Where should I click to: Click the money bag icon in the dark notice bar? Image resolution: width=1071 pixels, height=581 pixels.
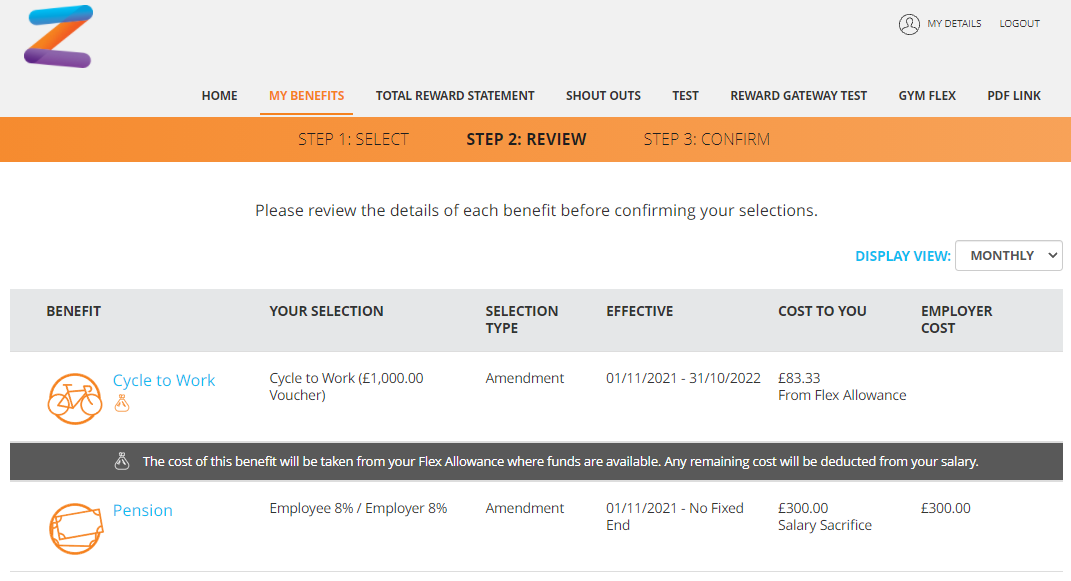(x=122, y=462)
